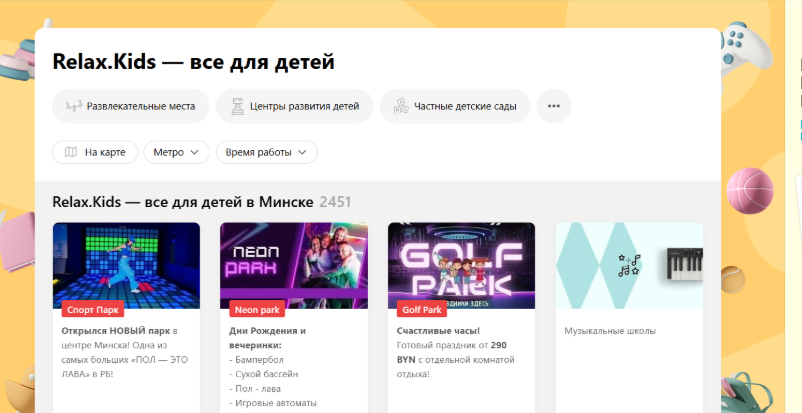Click the playground icon in Развлекательные места

click(x=74, y=106)
